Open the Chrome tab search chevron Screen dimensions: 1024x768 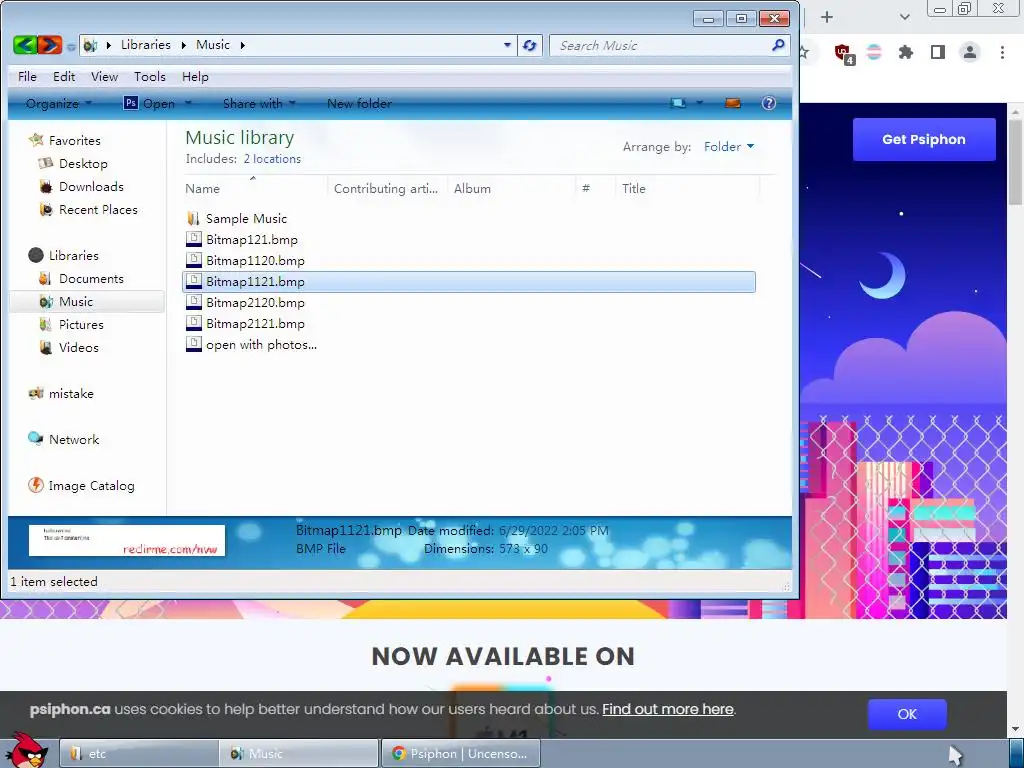tap(904, 17)
